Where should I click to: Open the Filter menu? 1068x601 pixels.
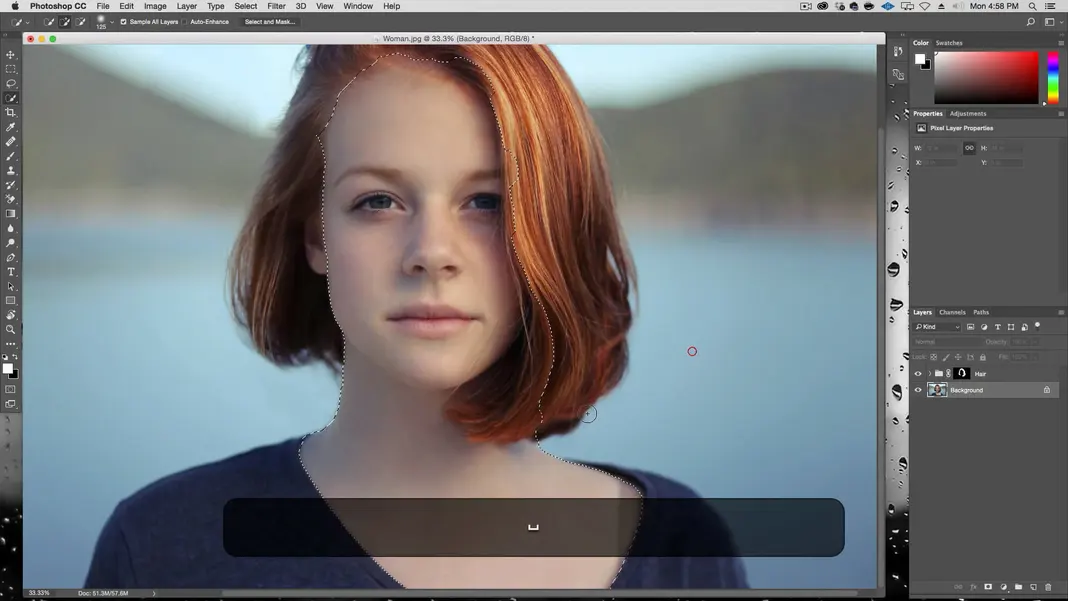(x=276, y=6)
